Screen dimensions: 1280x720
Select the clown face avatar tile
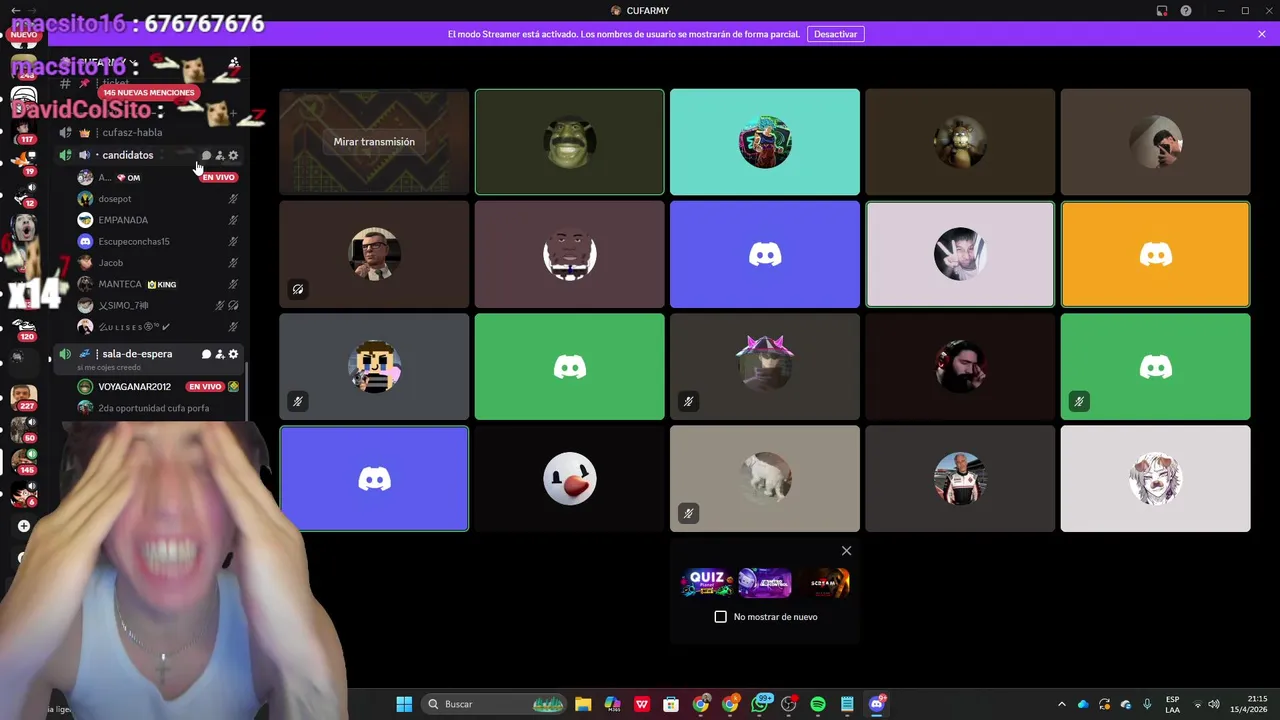pyautogui.click(x=569, y=479)
